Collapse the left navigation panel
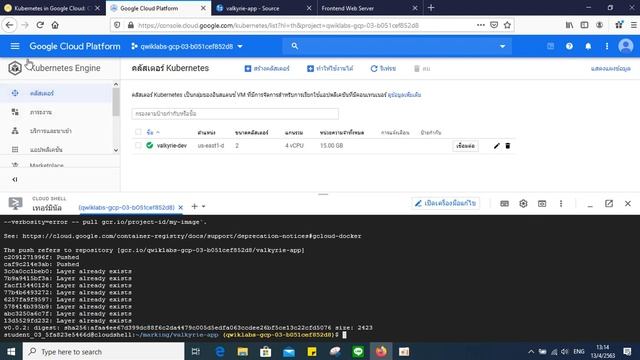Image resolution: width=640 pixels, height=360 pixels. pos(15,179)
